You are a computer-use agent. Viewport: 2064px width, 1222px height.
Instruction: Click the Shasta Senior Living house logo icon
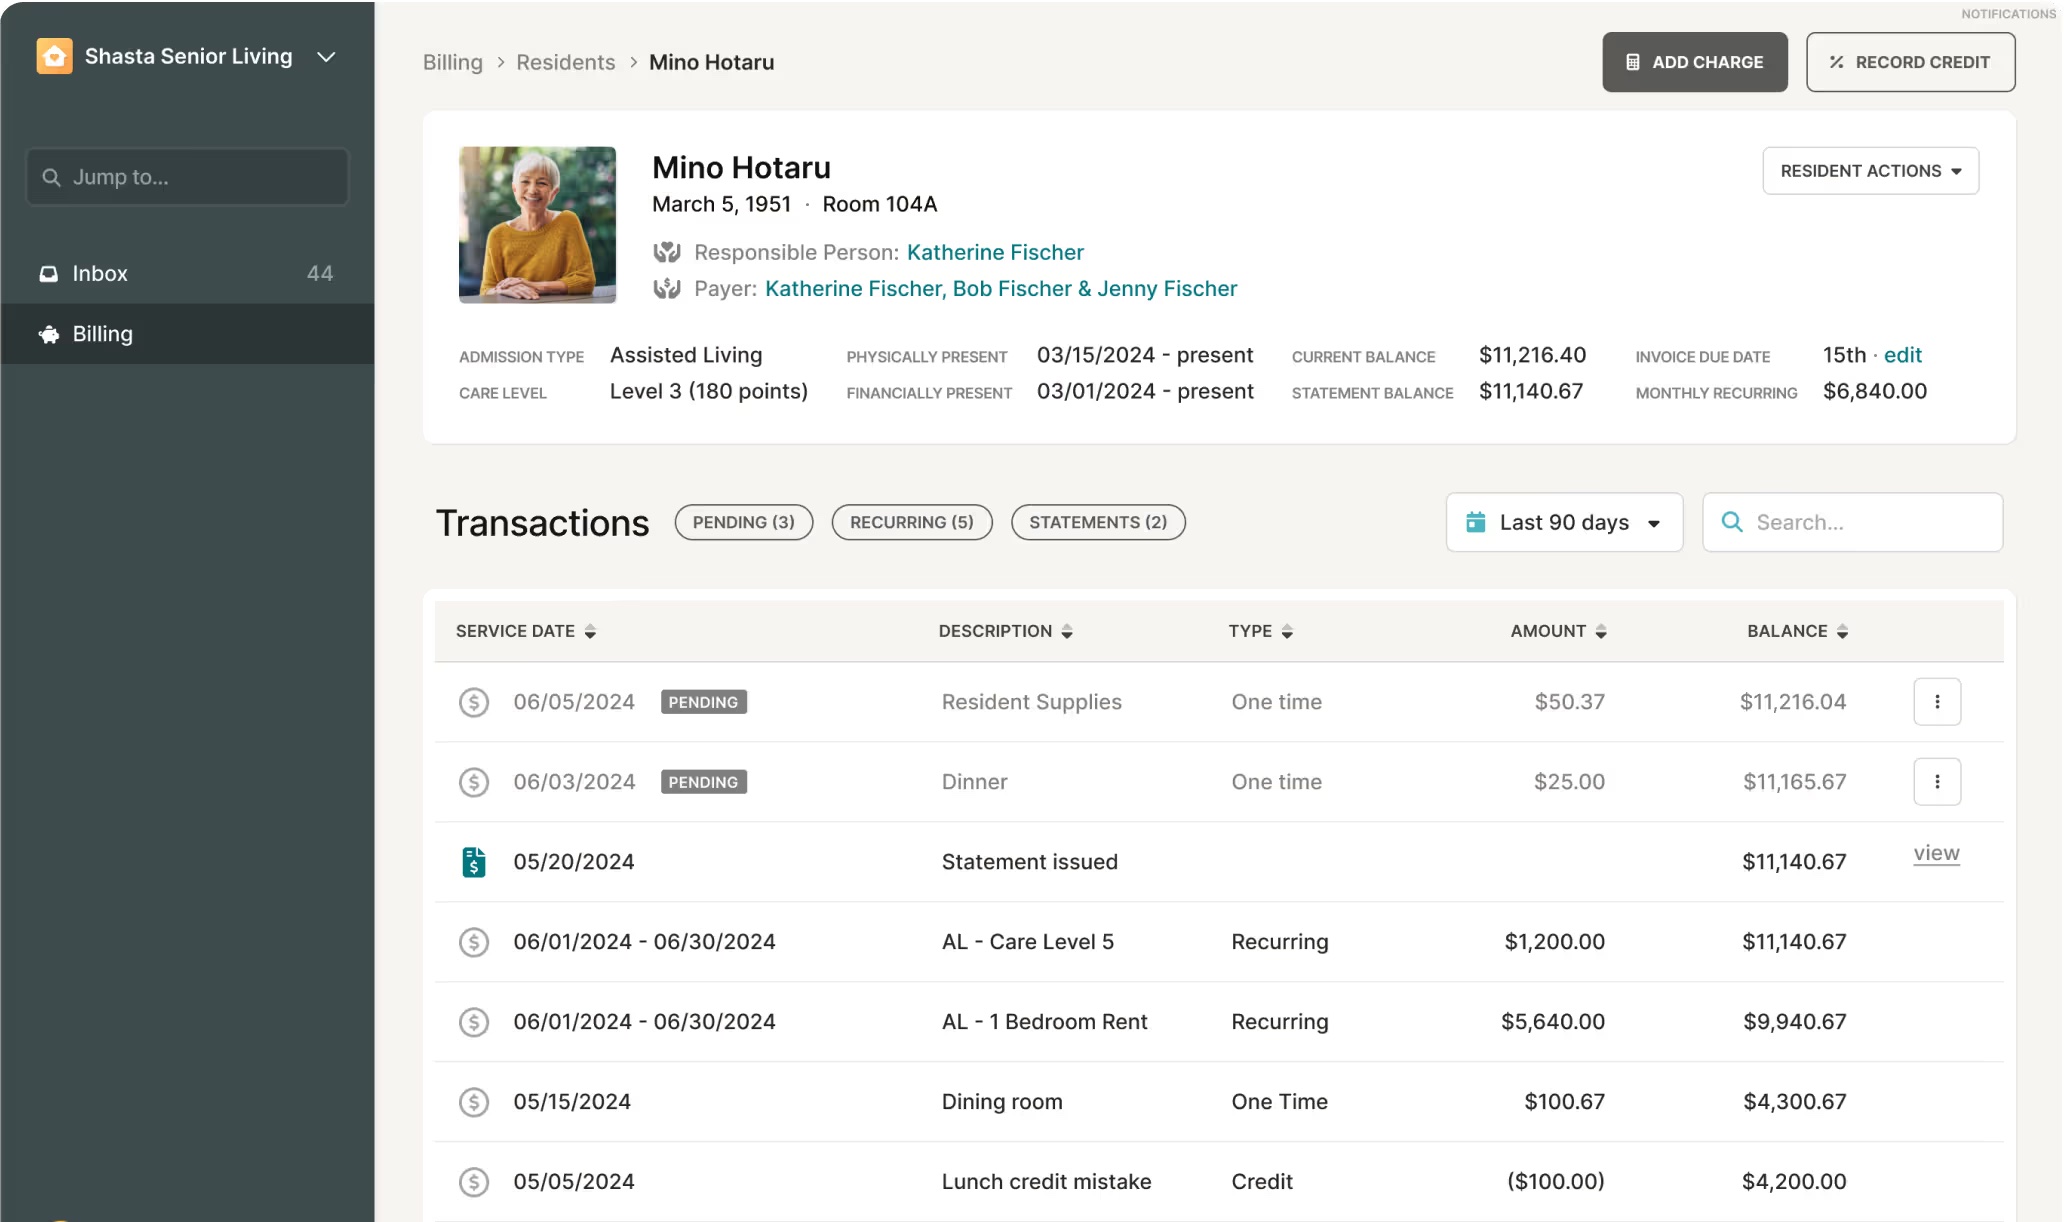coord(54,56)
